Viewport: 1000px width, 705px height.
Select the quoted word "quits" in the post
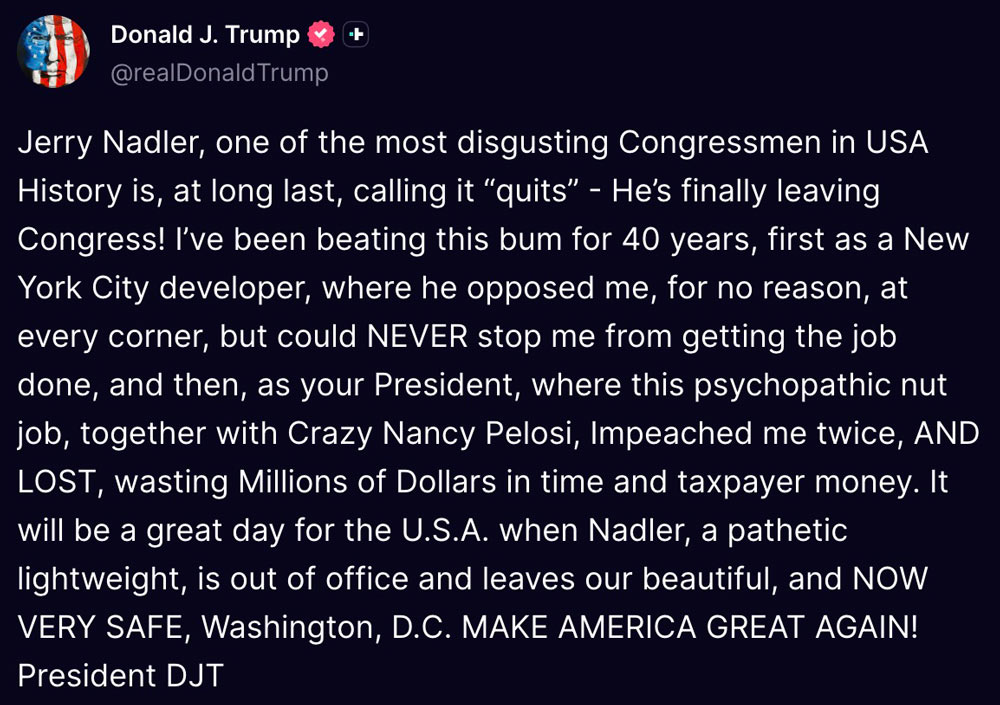coord(533,191)
